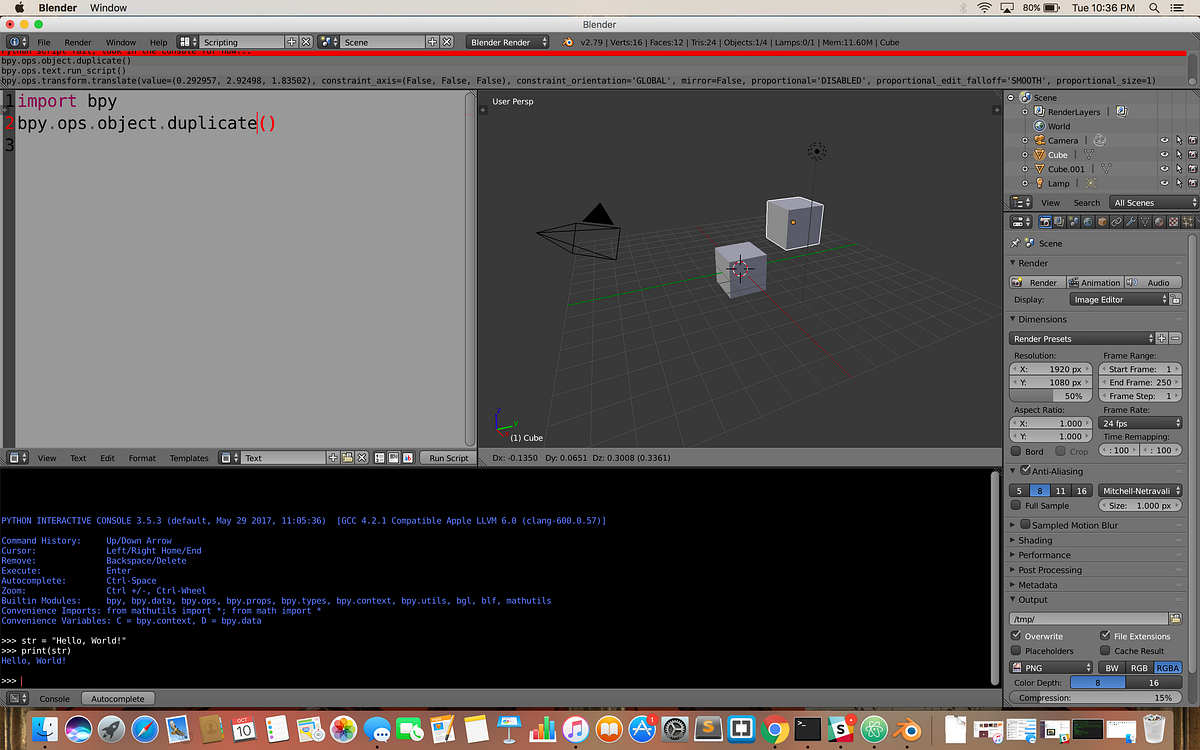Image resolution: width=1200 pixels, height=750 pixels.
Task: Select the Object constraints chain-link icon
Action: [x=1116, y=222]
